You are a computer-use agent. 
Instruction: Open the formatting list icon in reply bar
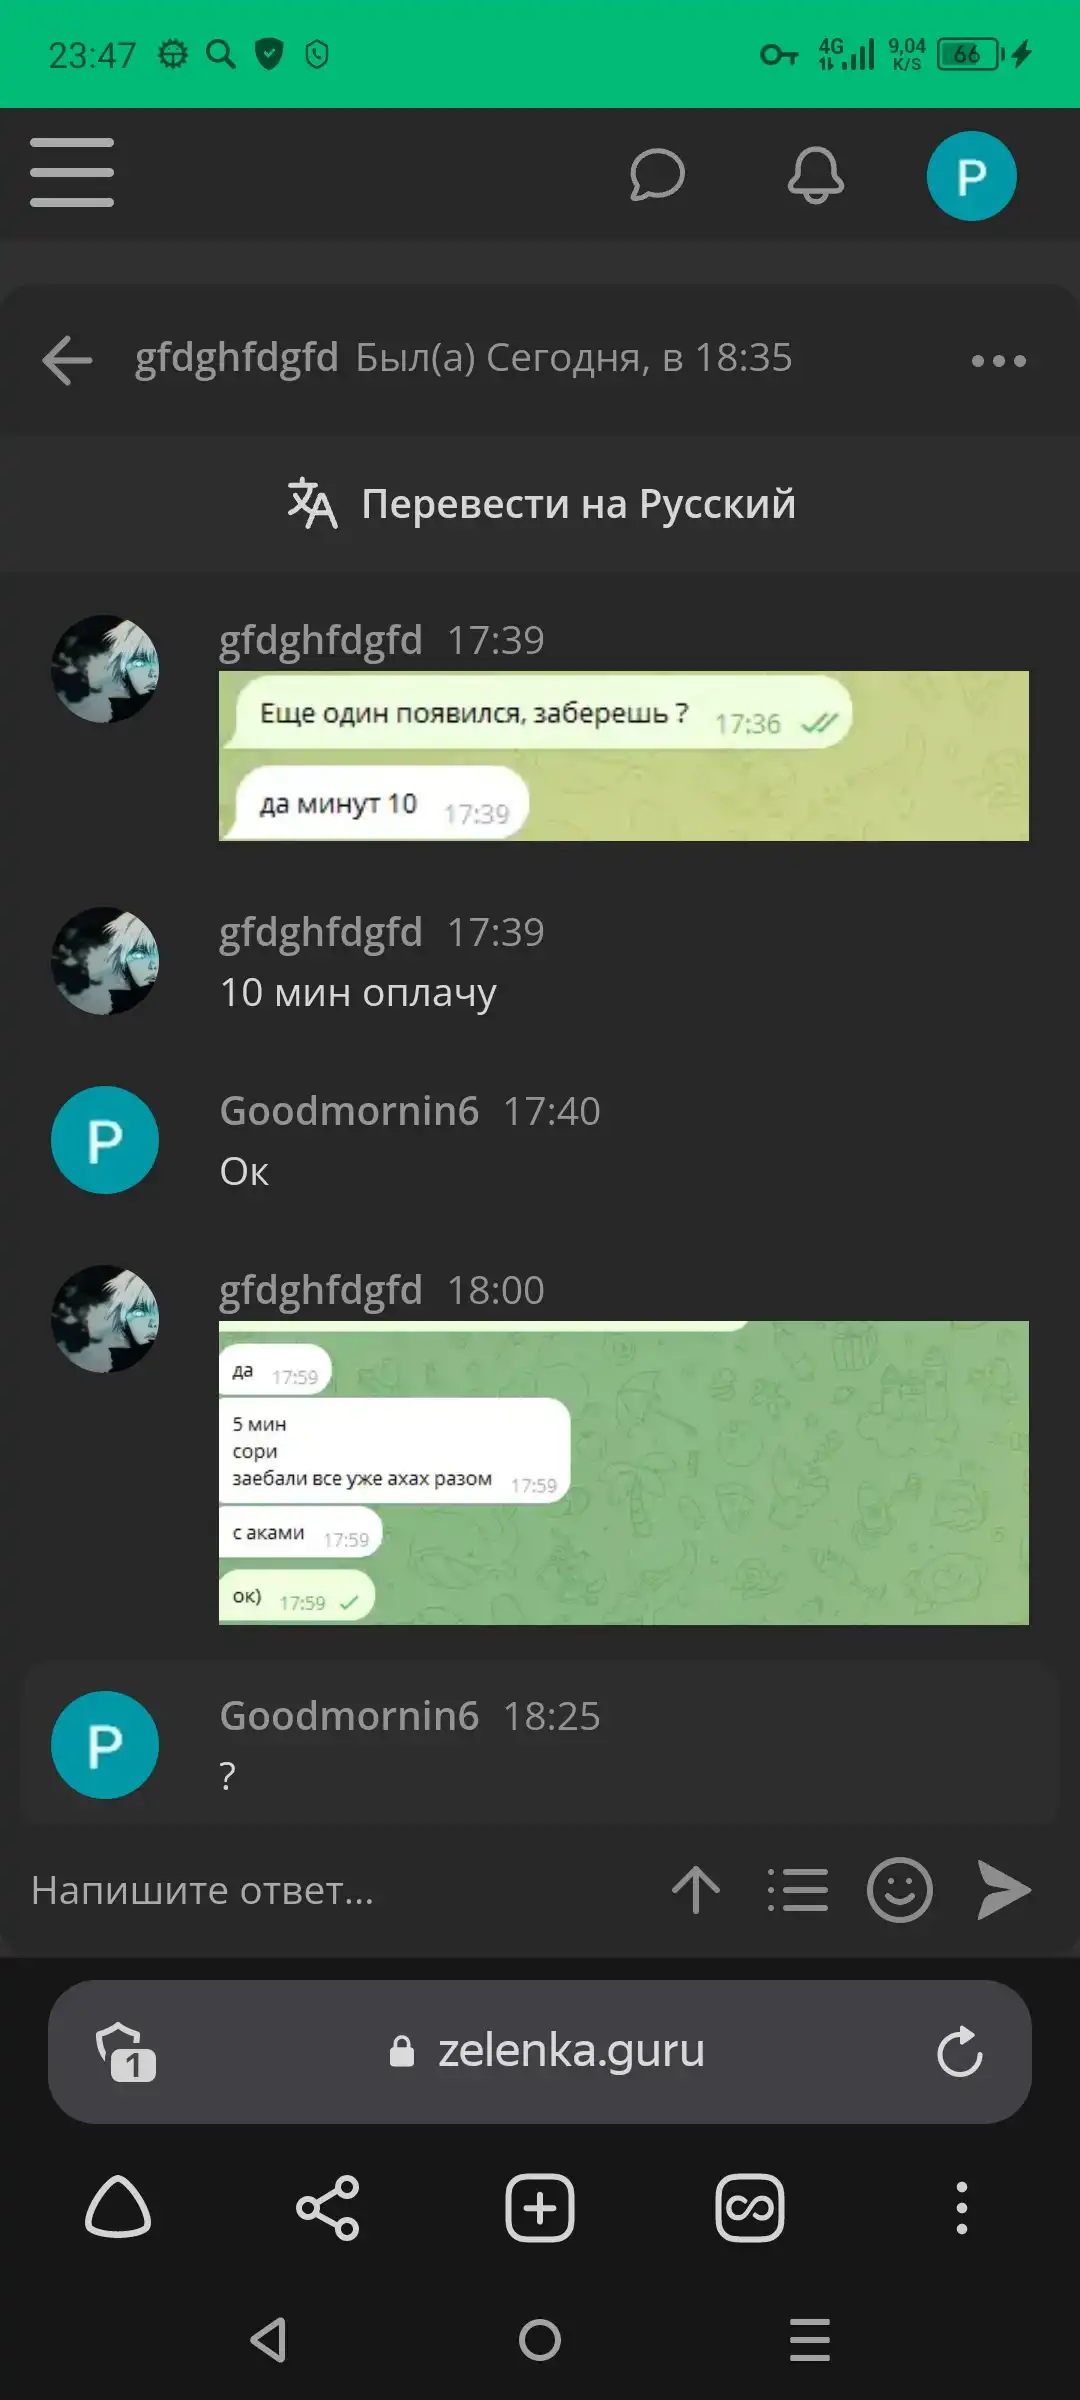coord(797,1890)
